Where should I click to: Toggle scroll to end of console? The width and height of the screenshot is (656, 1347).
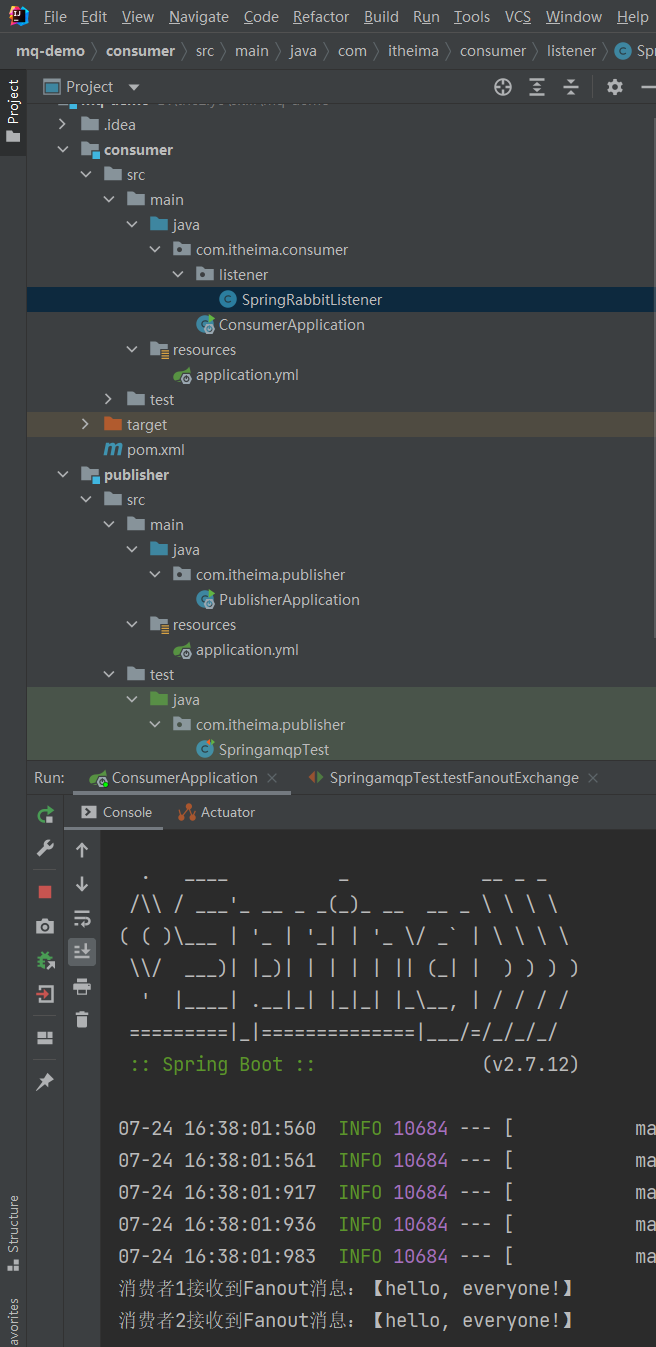(82, 951)
